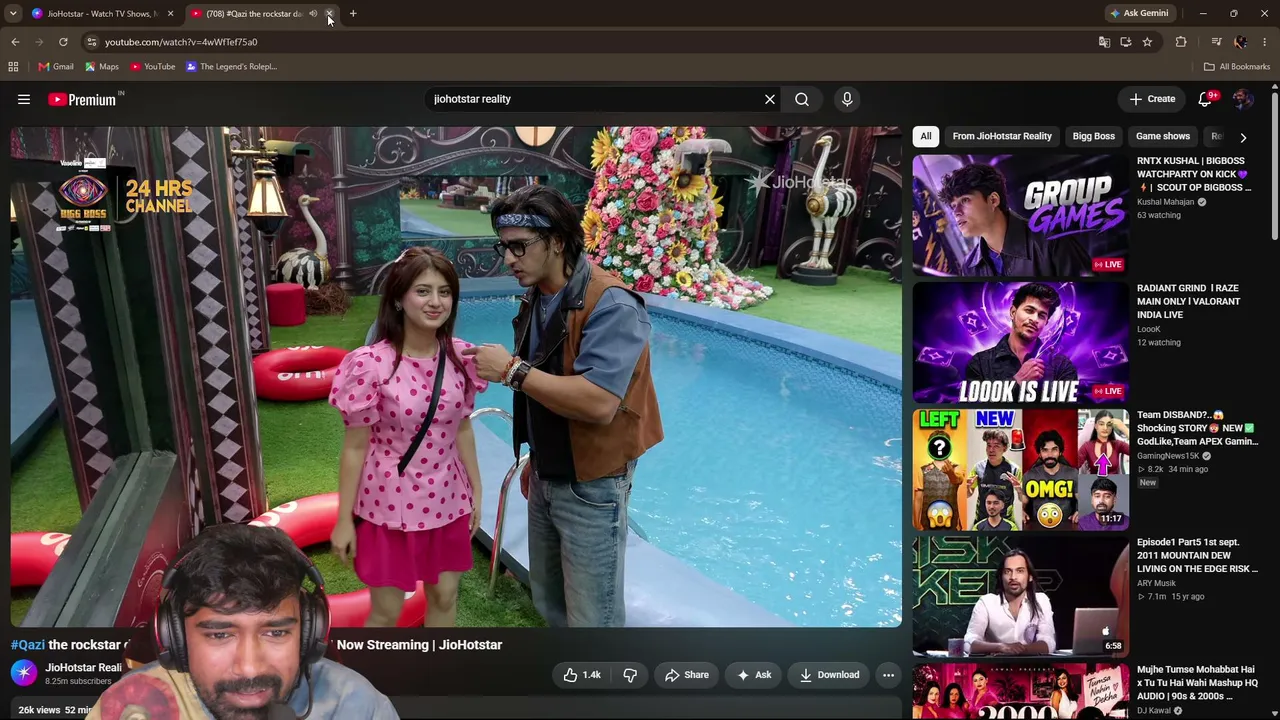Open the YouTube guide hamburger menu

tap(24, 99)
